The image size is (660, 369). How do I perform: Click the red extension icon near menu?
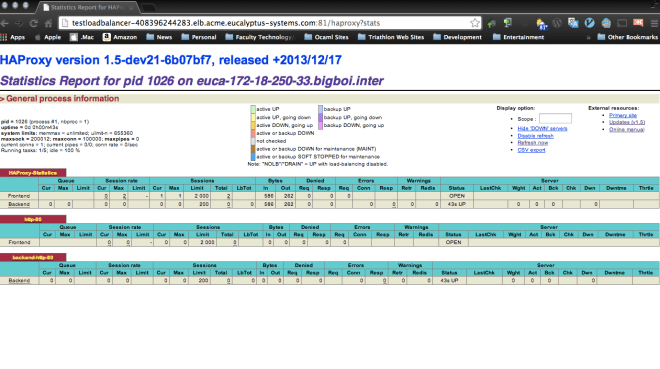[638, 23]
